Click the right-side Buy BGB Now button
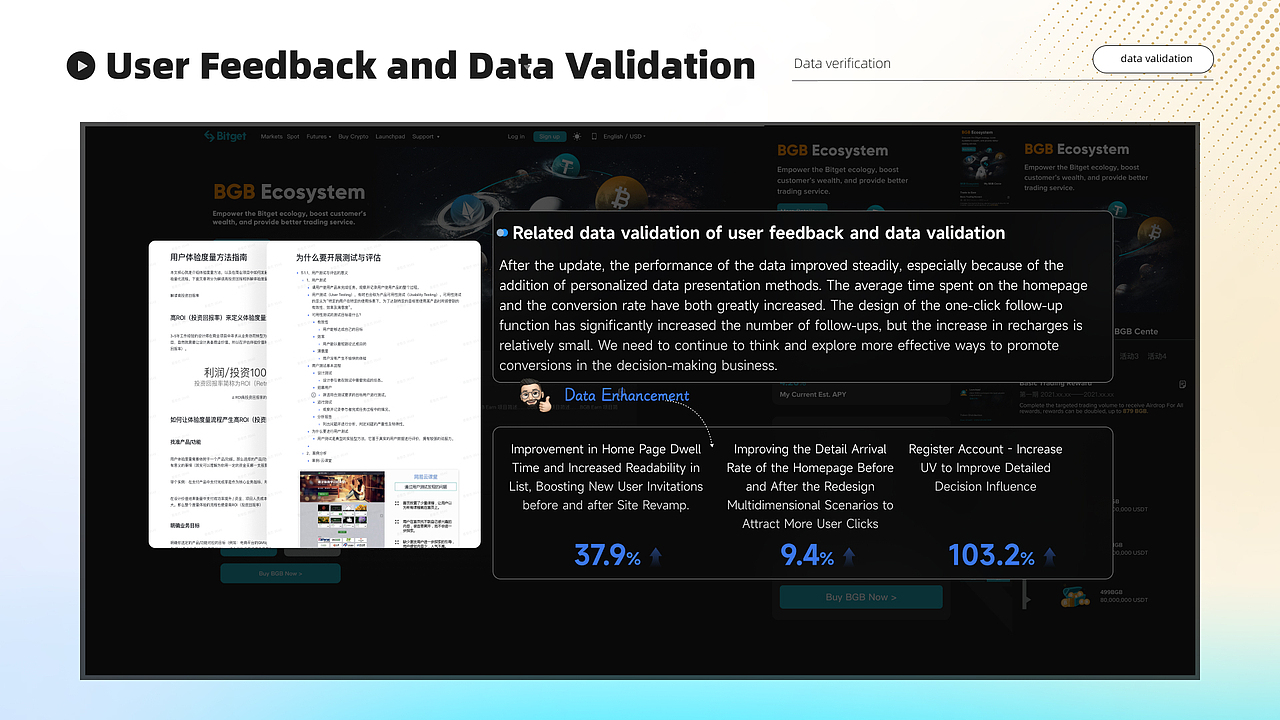Image resolution: width=1280 pixels, height=720 pixels. pyautogui.click(x=861, y=597)
